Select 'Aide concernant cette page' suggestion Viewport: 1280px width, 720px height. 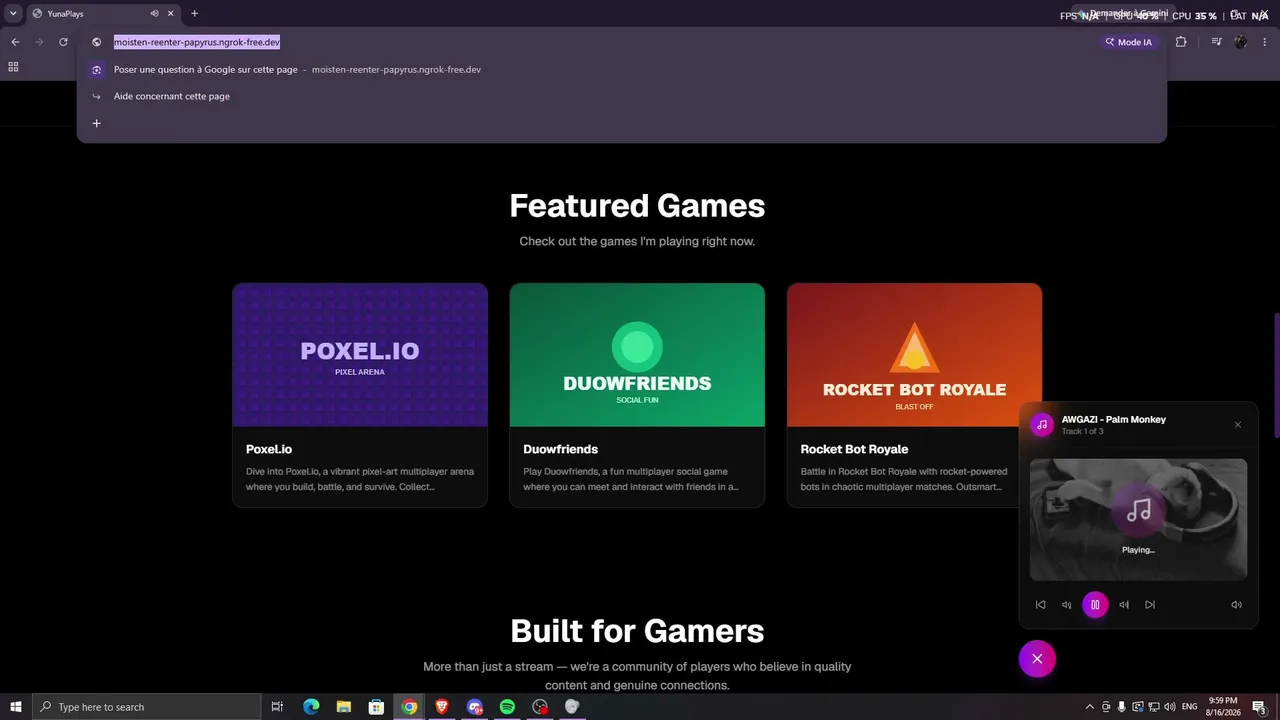click(x=621, y=96)
